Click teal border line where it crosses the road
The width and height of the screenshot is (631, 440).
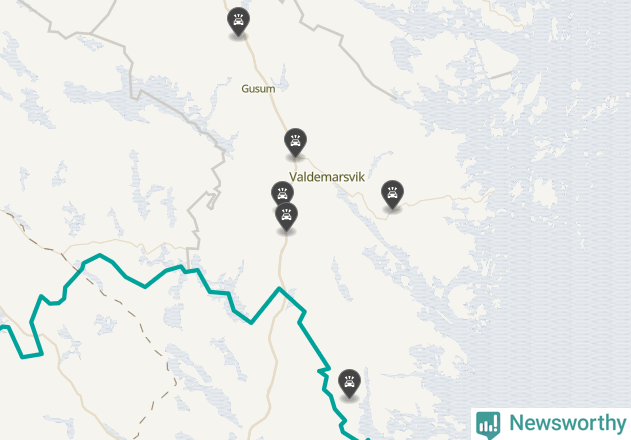click(279, 289)
